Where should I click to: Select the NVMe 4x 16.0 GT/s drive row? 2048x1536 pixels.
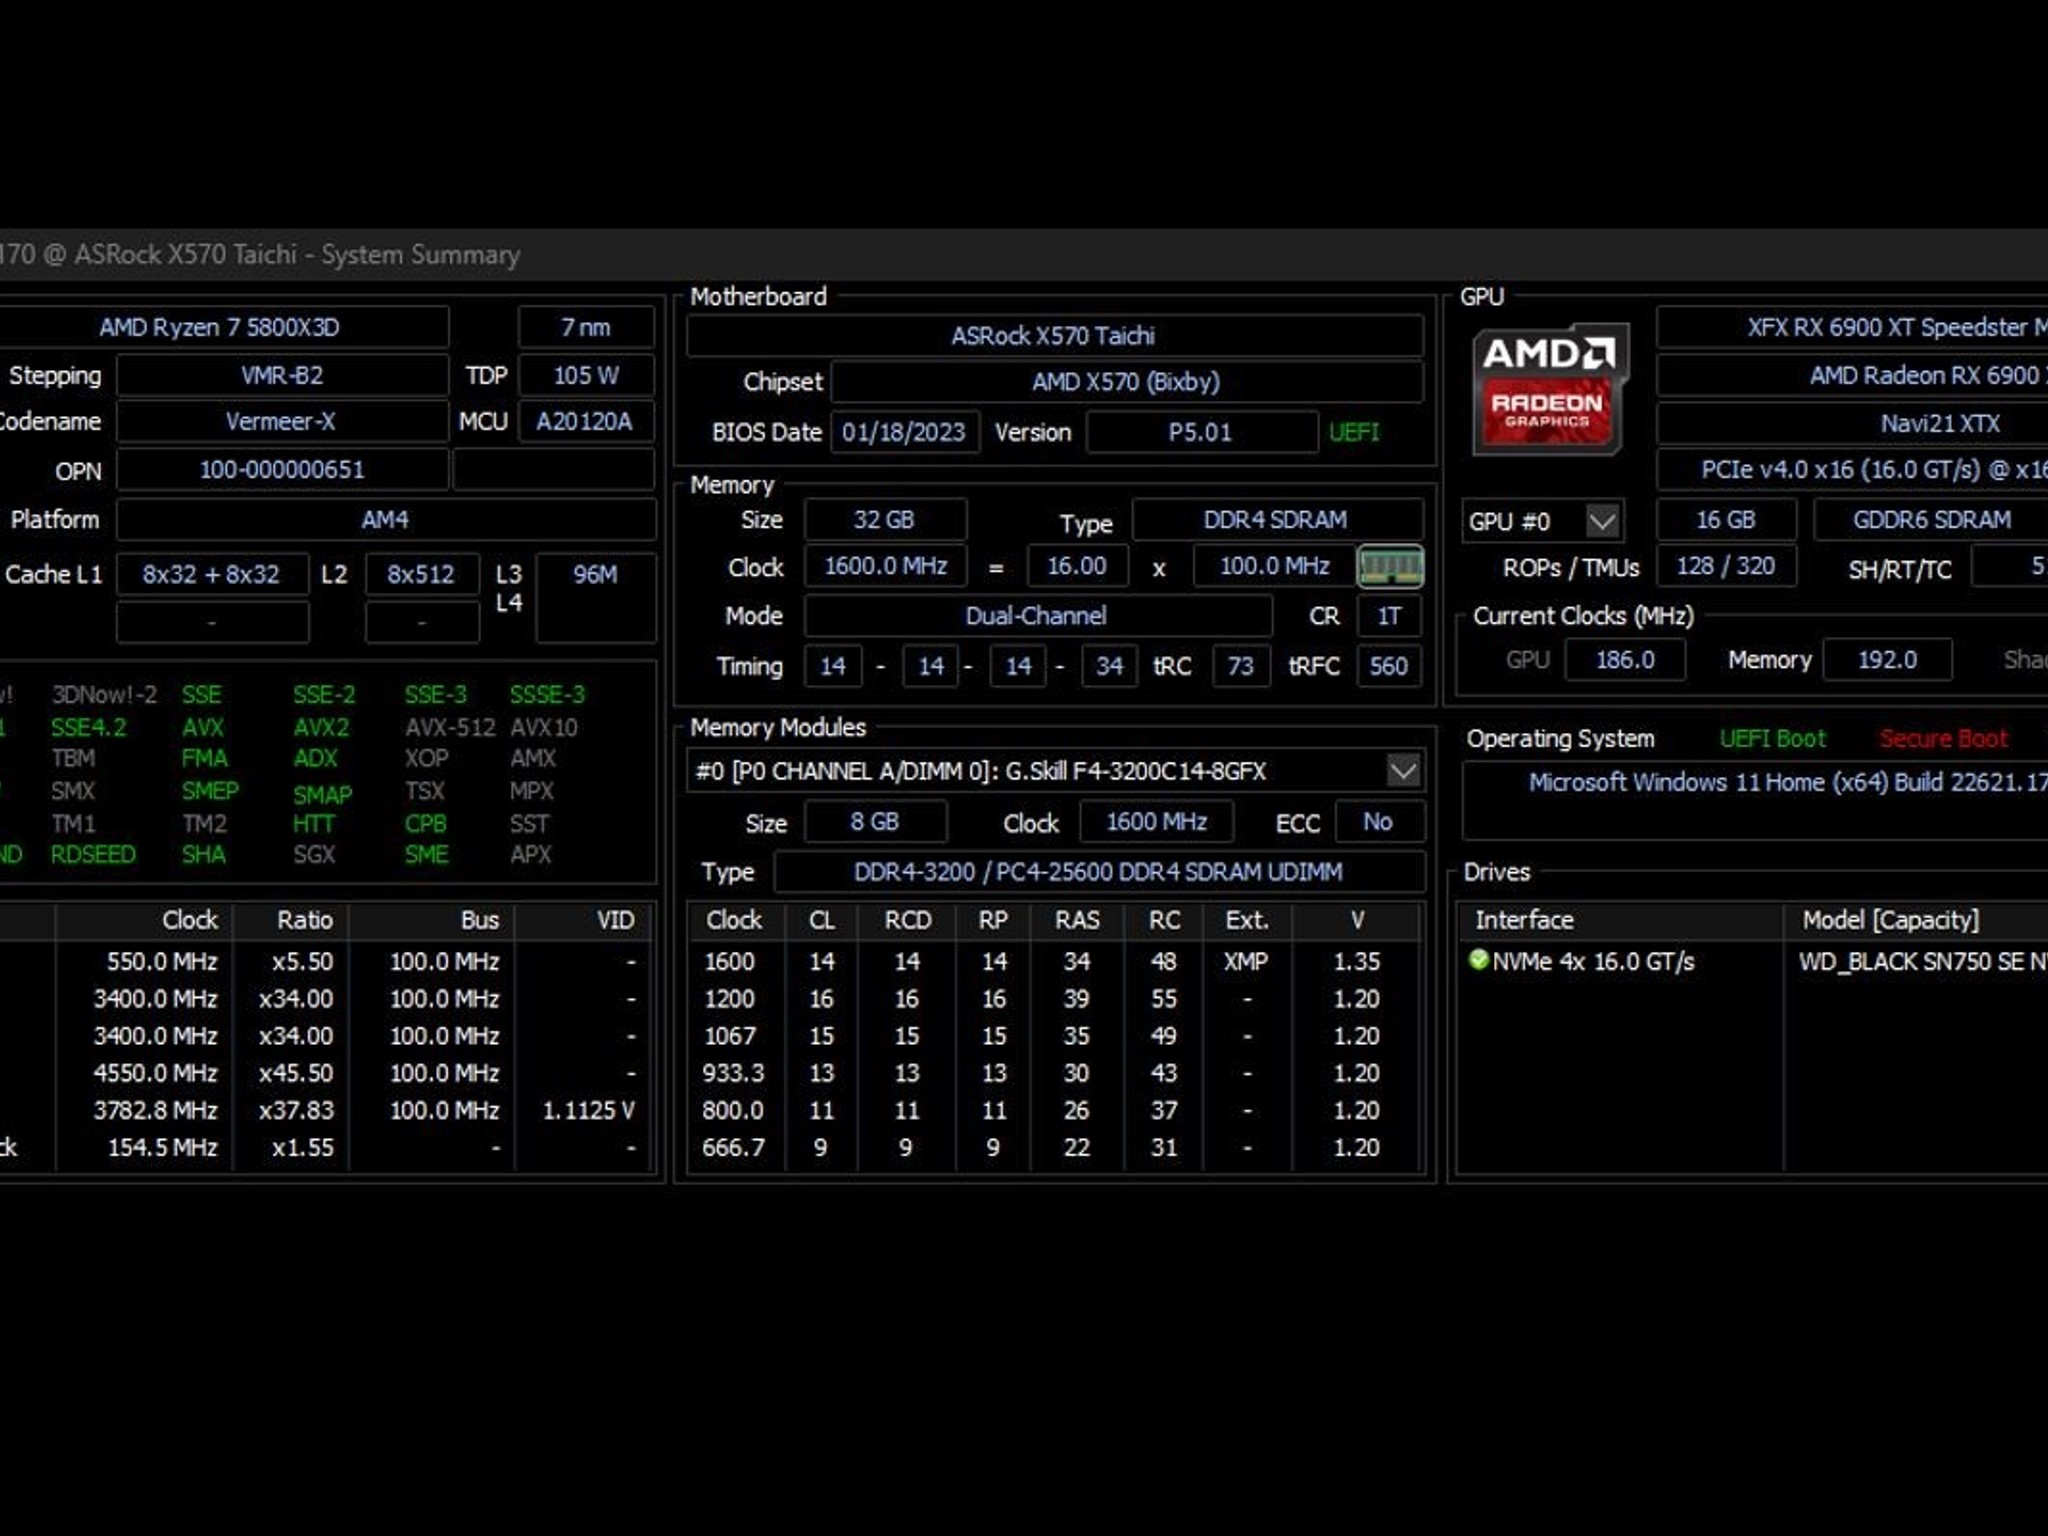1753,961
